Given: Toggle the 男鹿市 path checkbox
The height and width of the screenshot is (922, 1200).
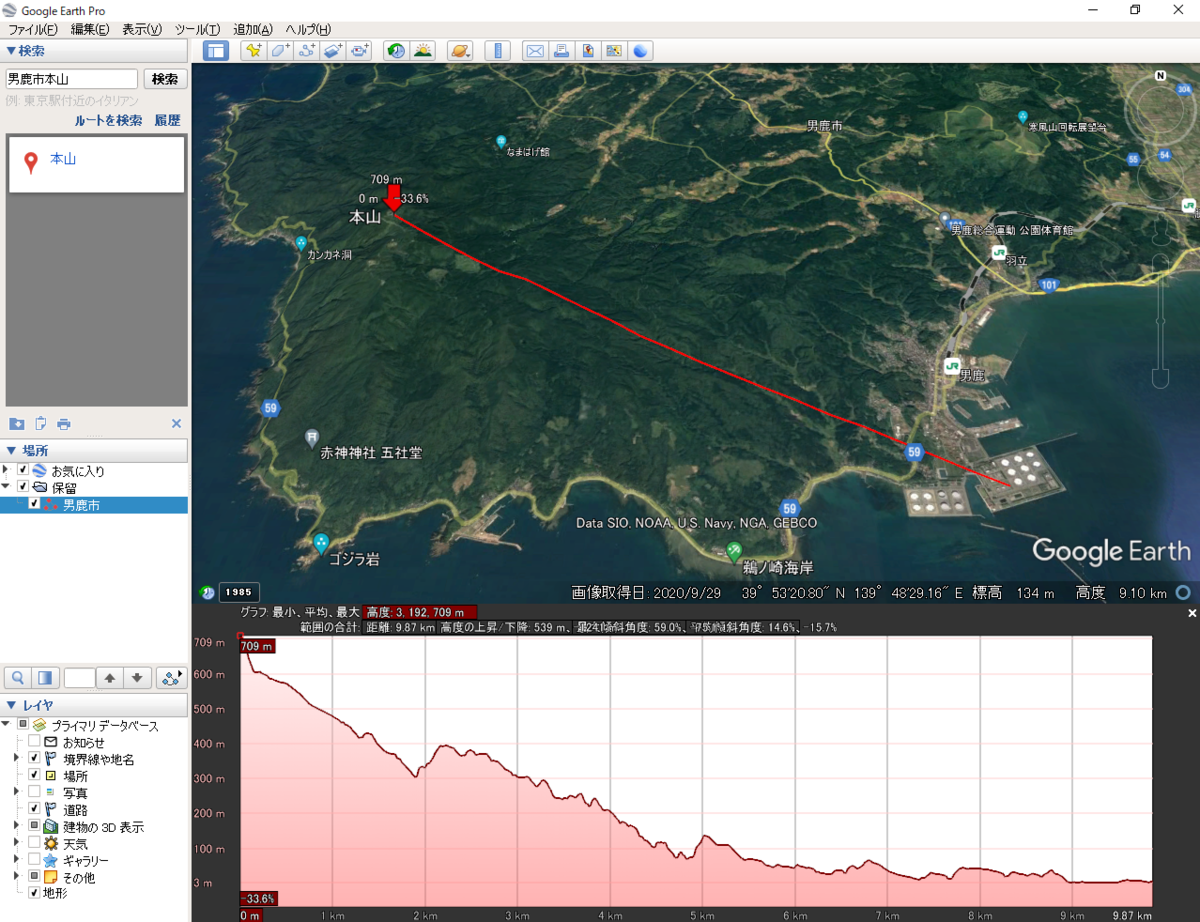Looking at the screenshot, I should (x=34, y=504).
